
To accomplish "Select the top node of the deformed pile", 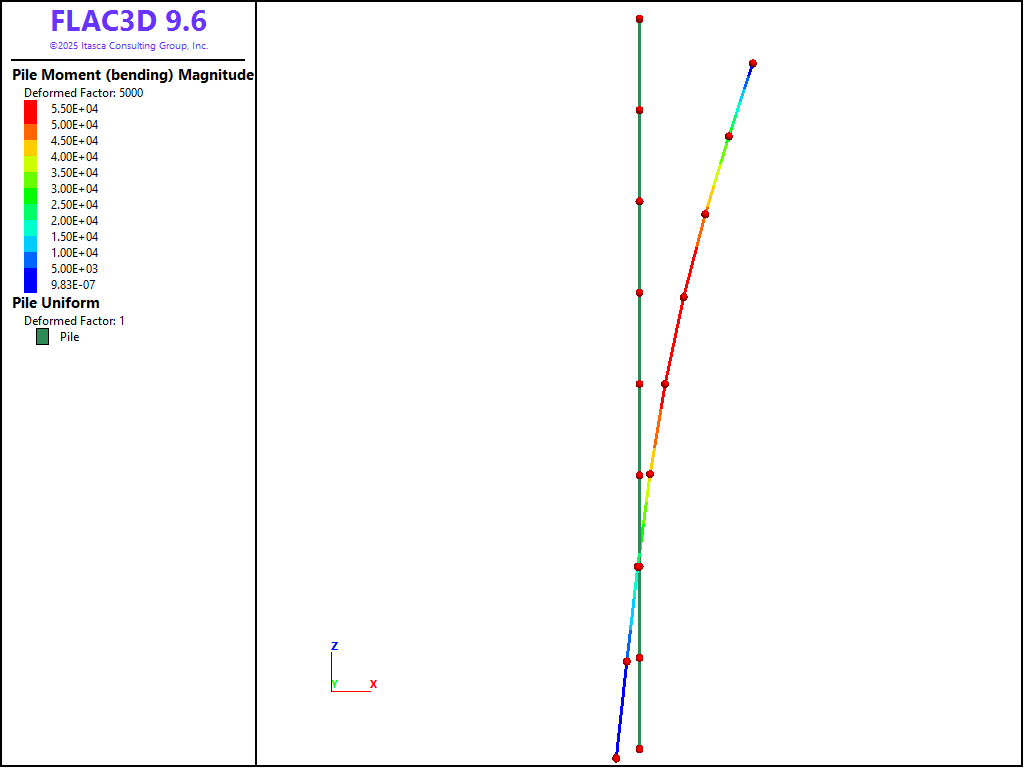I will click(x=753, y=63).
